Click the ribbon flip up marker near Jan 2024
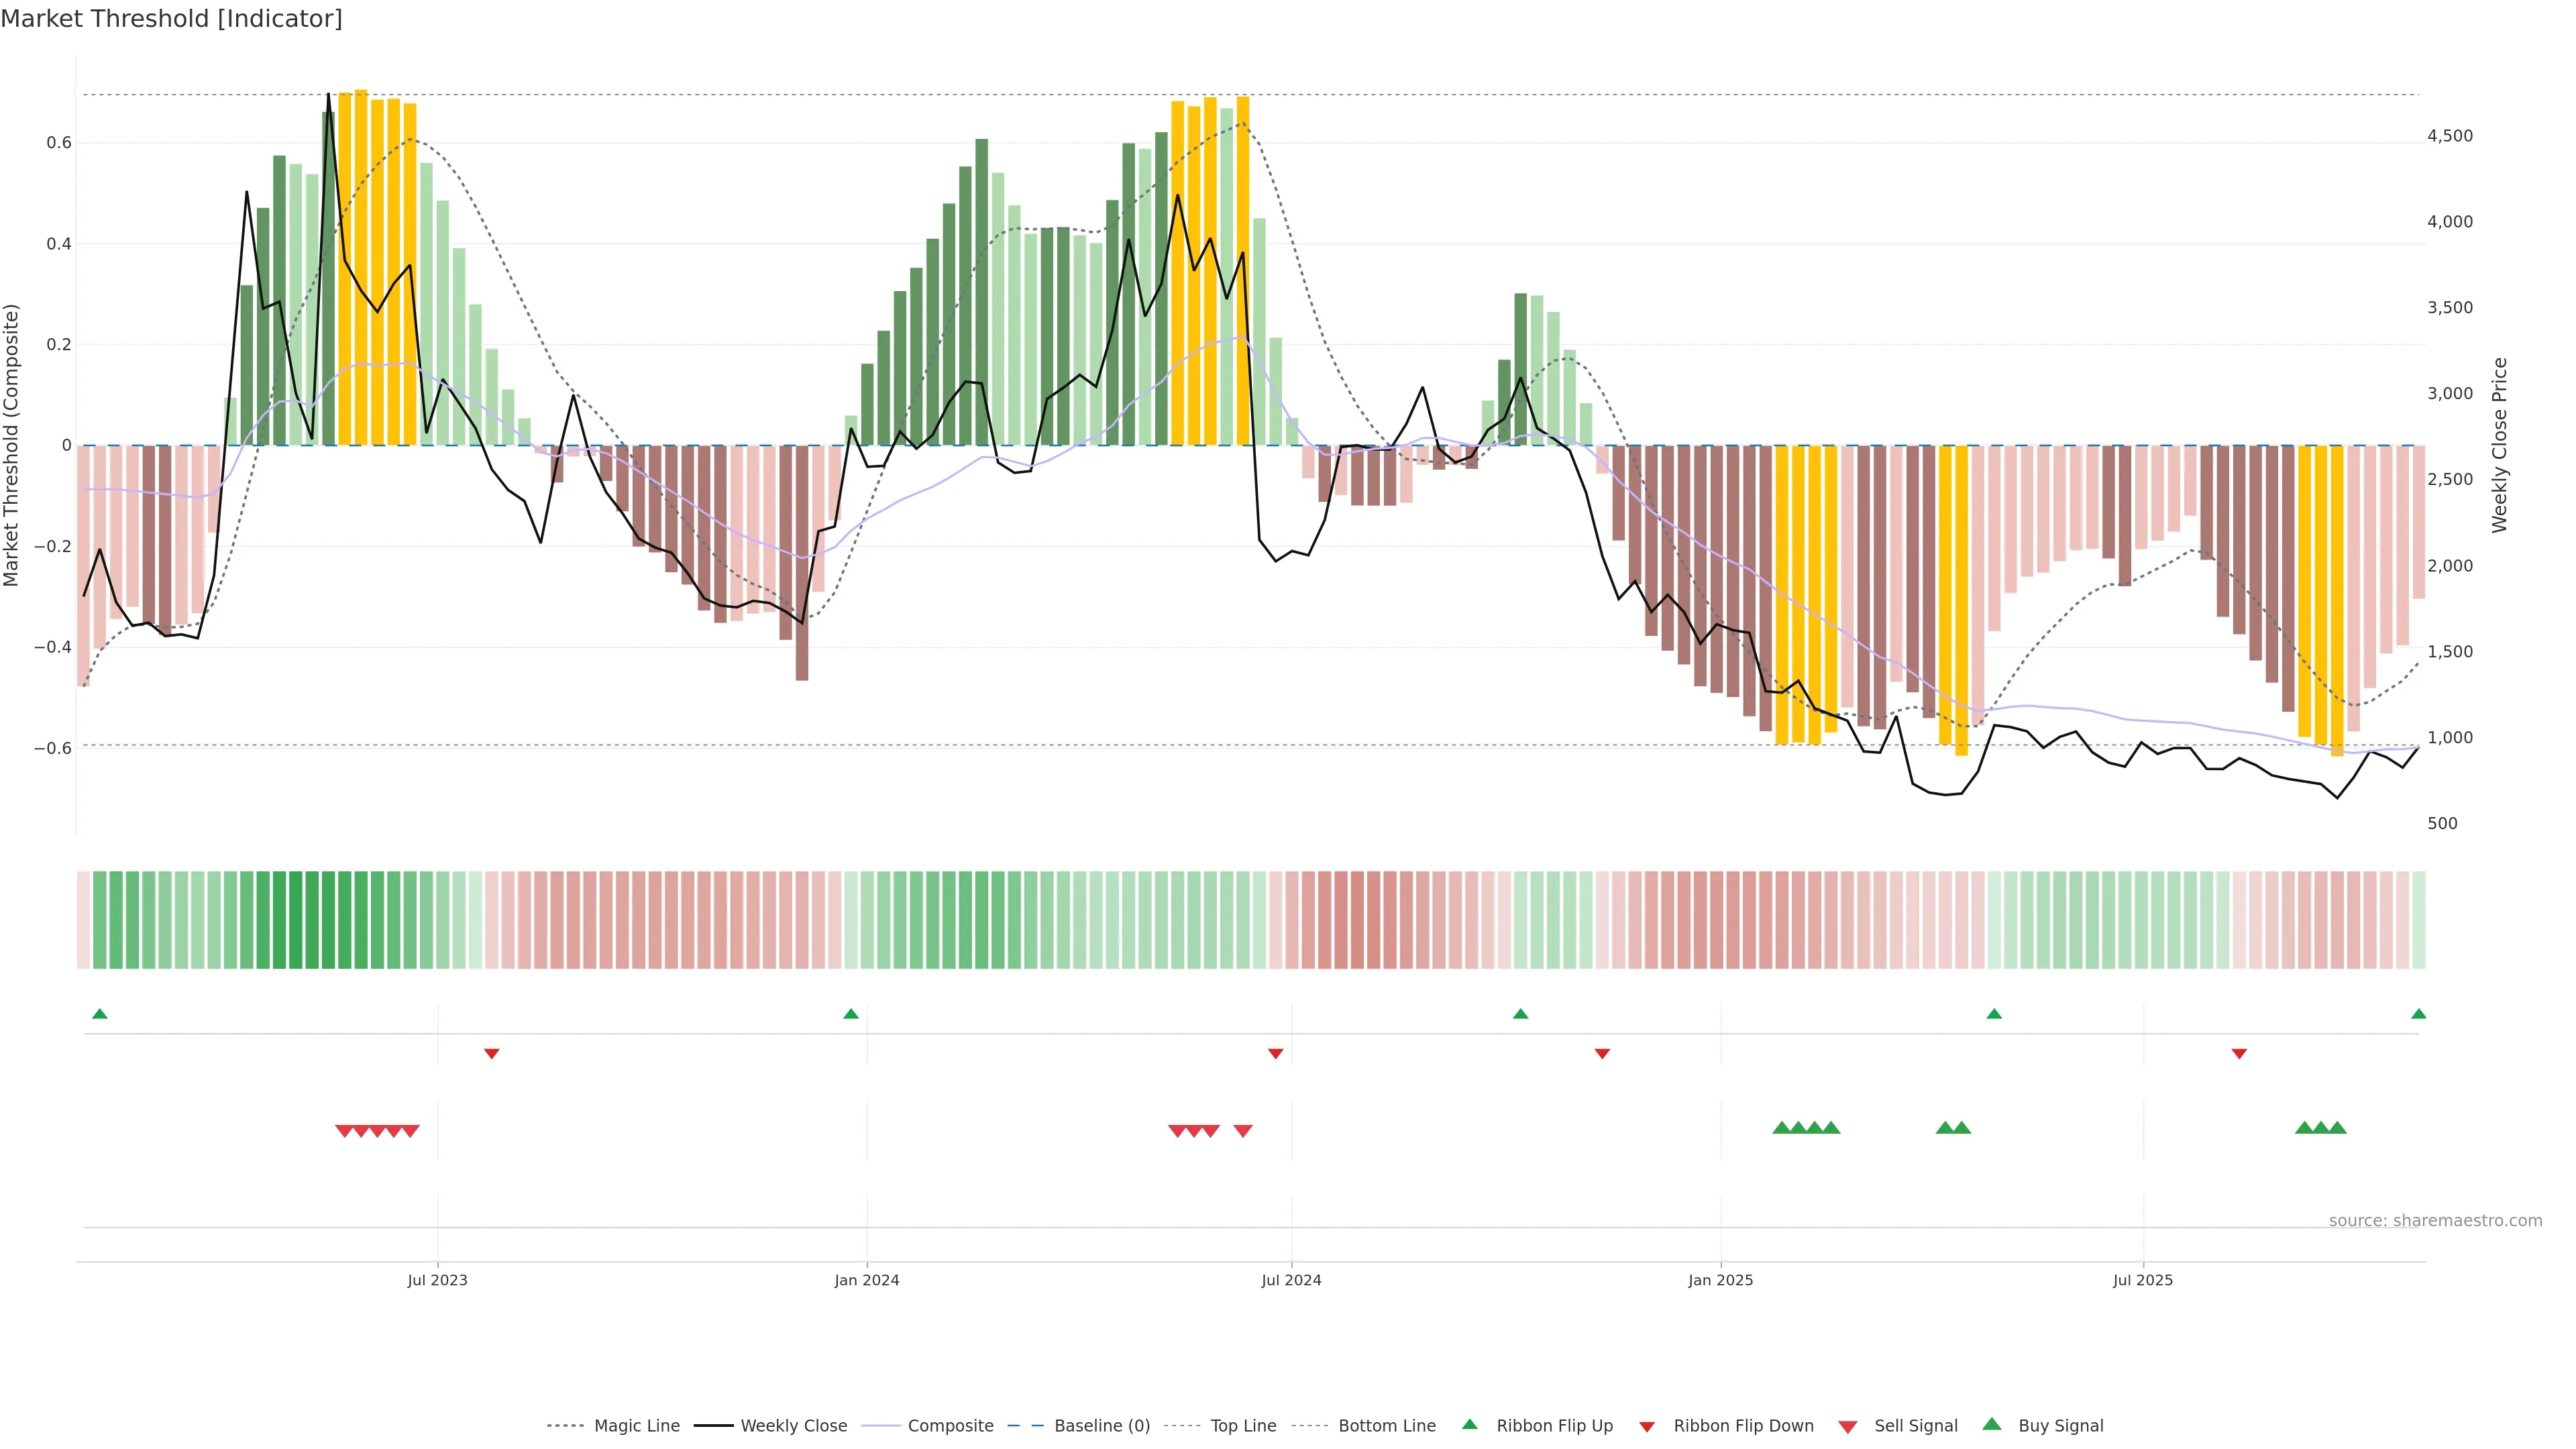Viewport: 2576px width, 1449px height. click(851, 1014)
